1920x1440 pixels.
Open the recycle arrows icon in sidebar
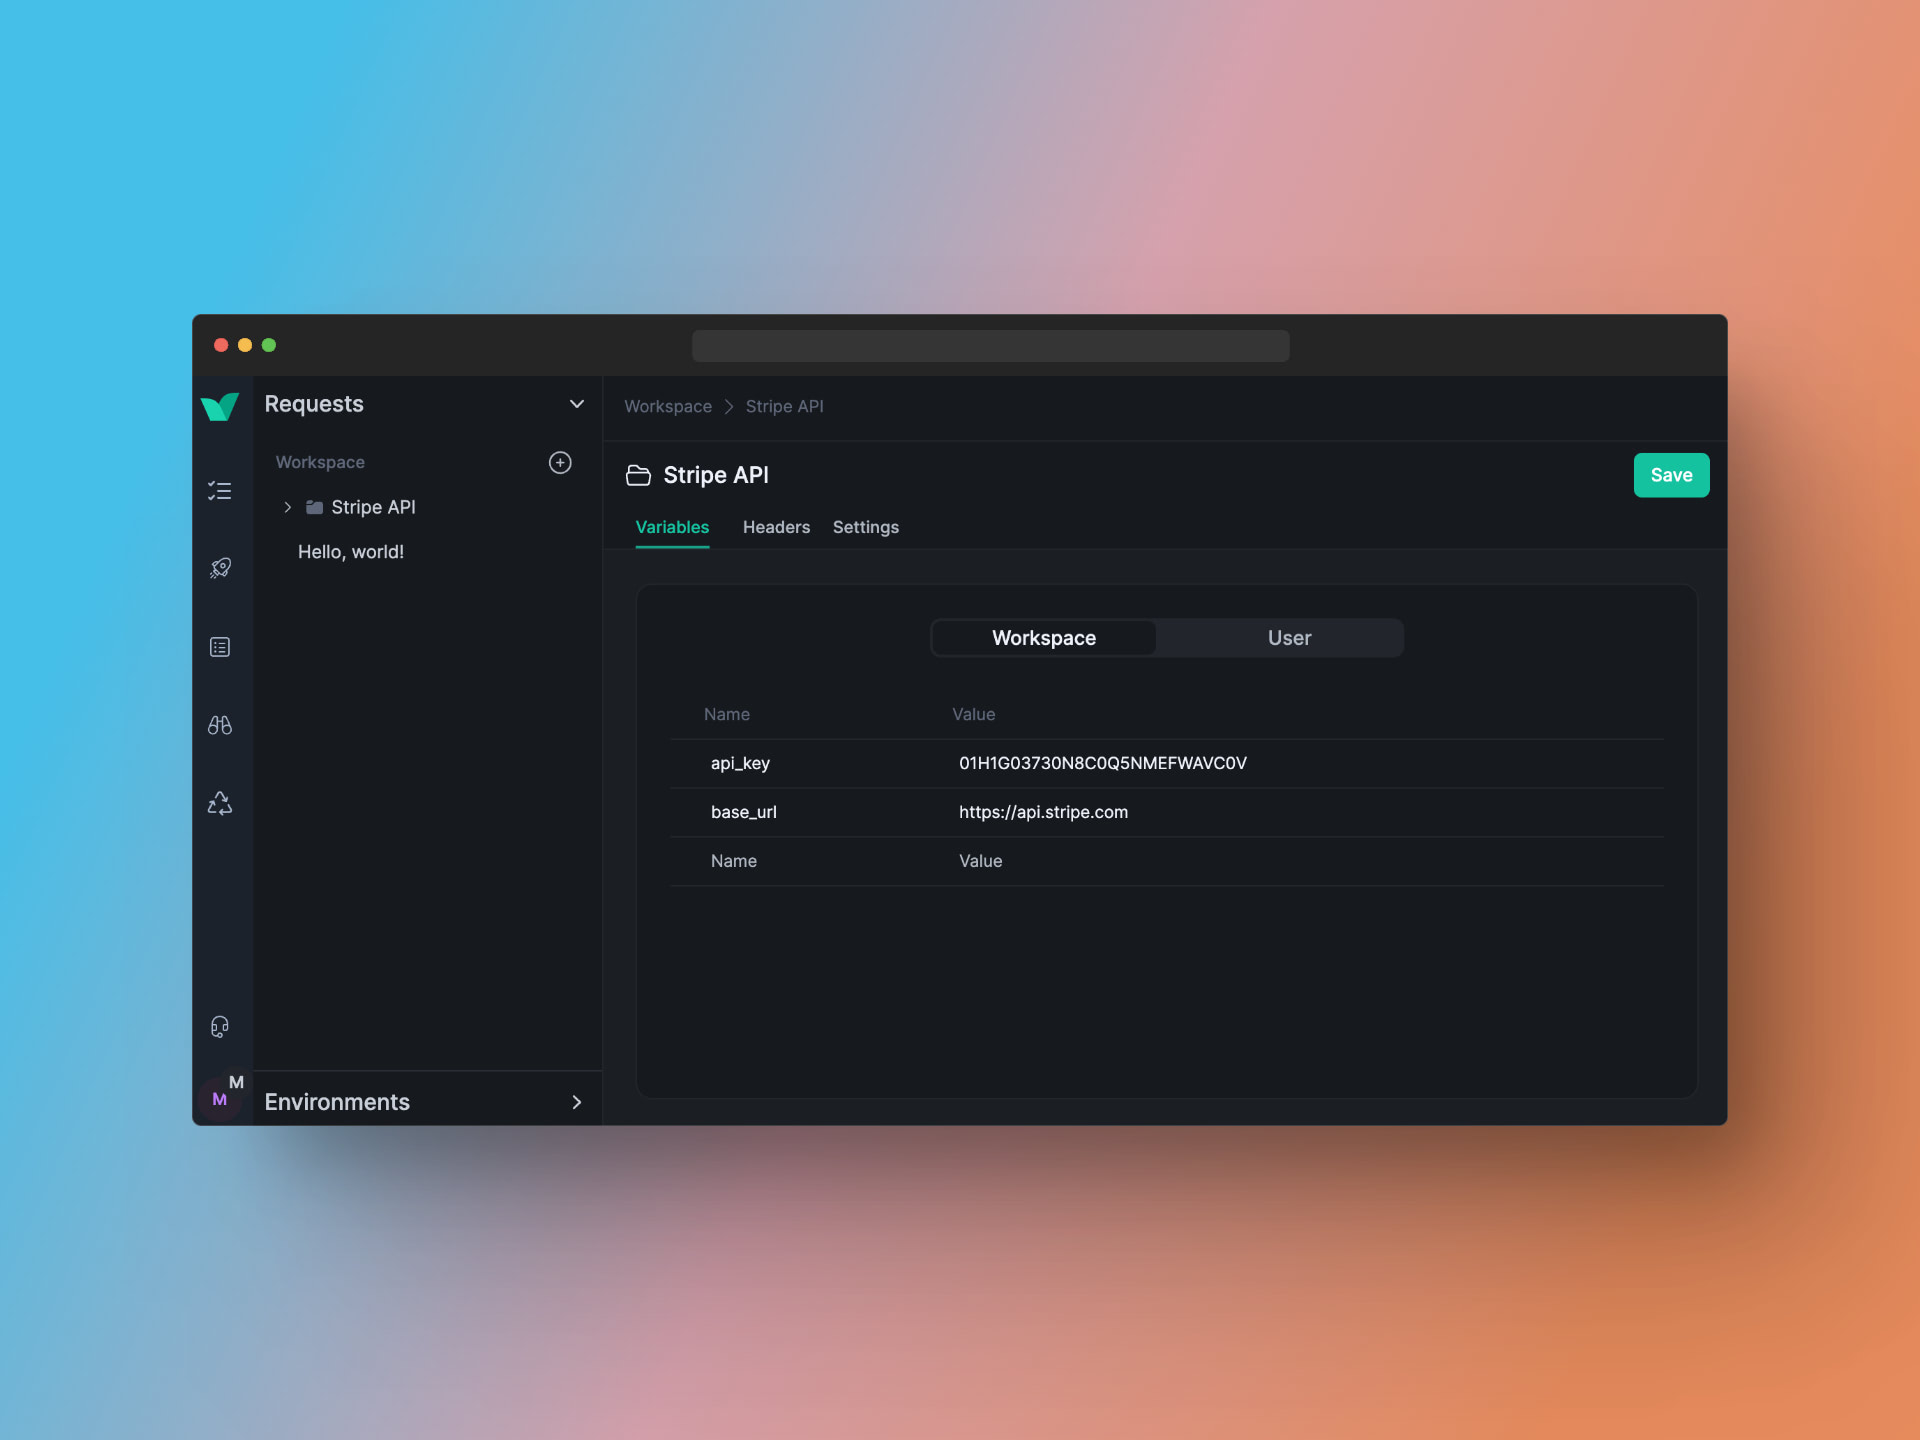[x=220, y=803]
